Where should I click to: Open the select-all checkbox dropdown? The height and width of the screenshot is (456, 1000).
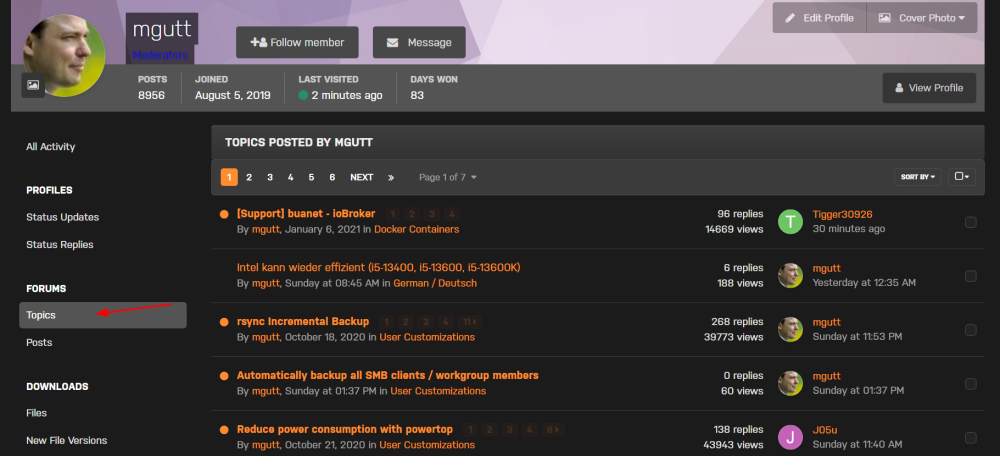click(x=962, y=177)
